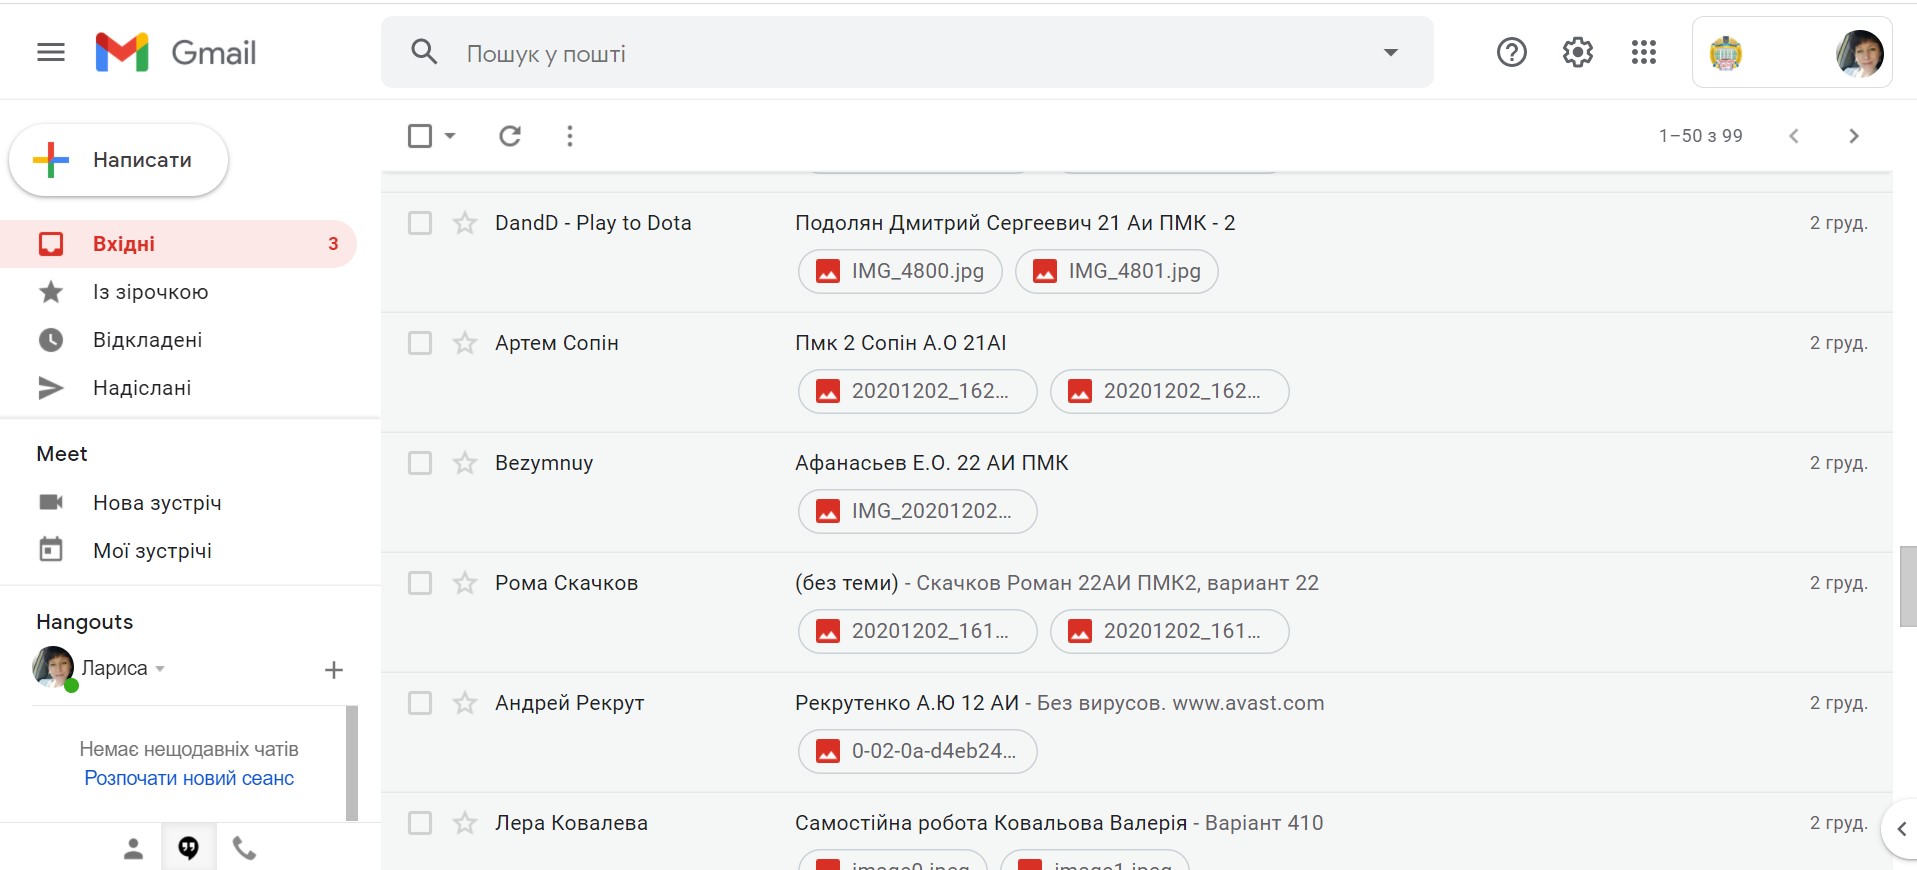Go to the next page of emails
Viewport: 1917px width, 870px height.
(1853, 136)
